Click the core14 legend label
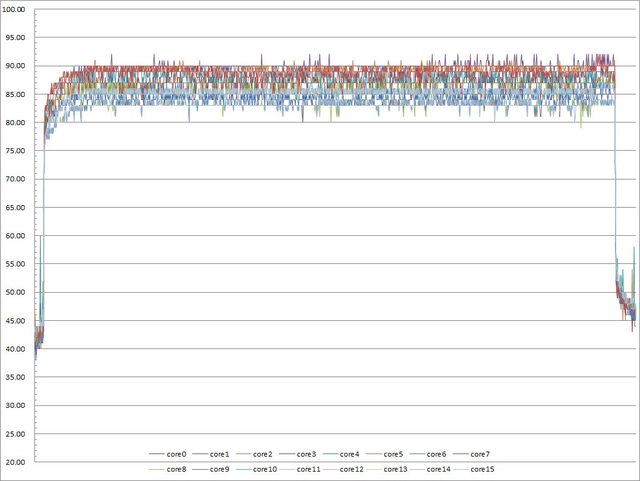Screen dimensions: 640x481 438,469
